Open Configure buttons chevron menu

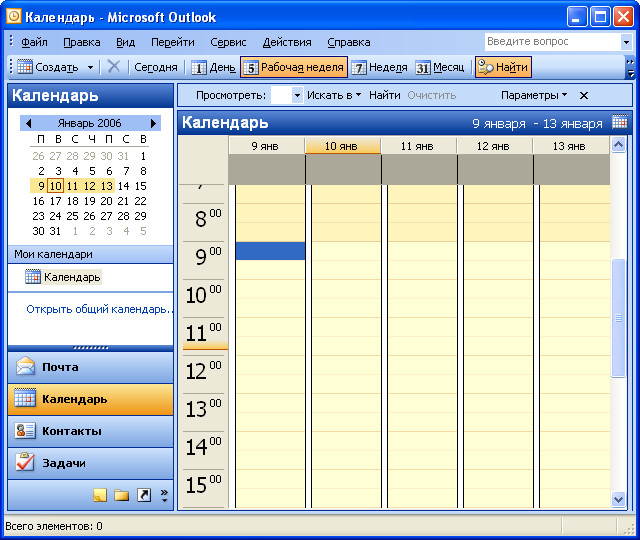164,495
